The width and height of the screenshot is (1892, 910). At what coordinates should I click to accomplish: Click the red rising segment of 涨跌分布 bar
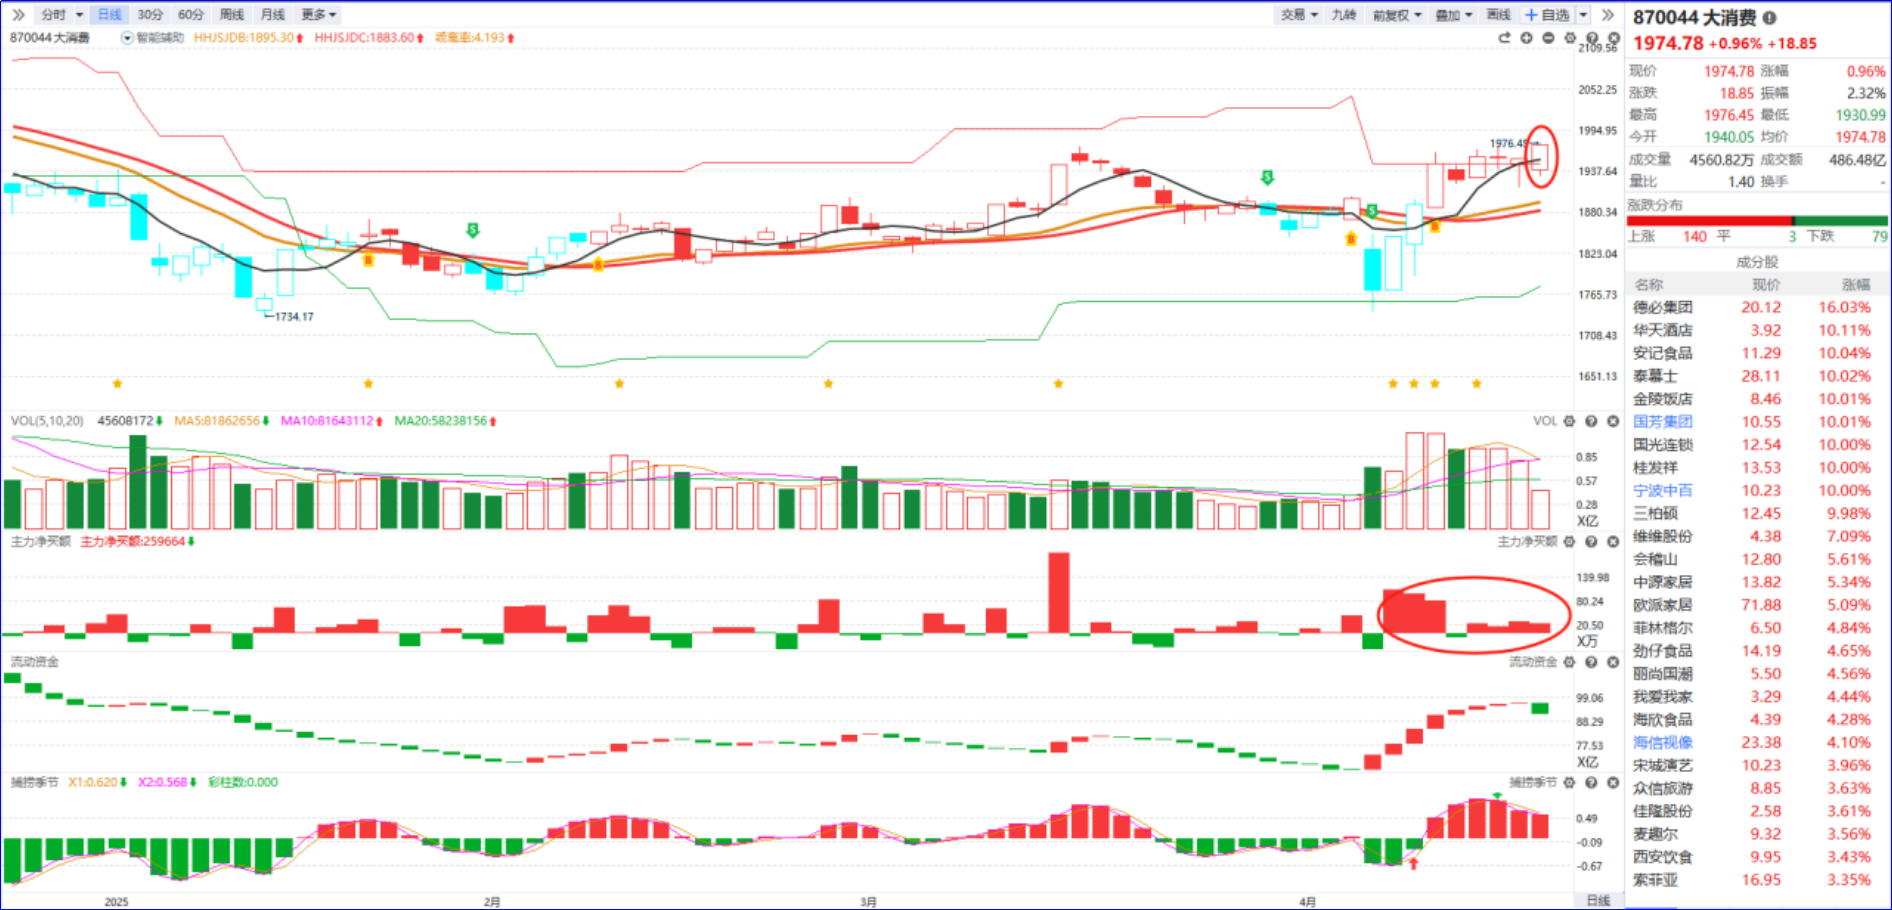(1710, 221)
